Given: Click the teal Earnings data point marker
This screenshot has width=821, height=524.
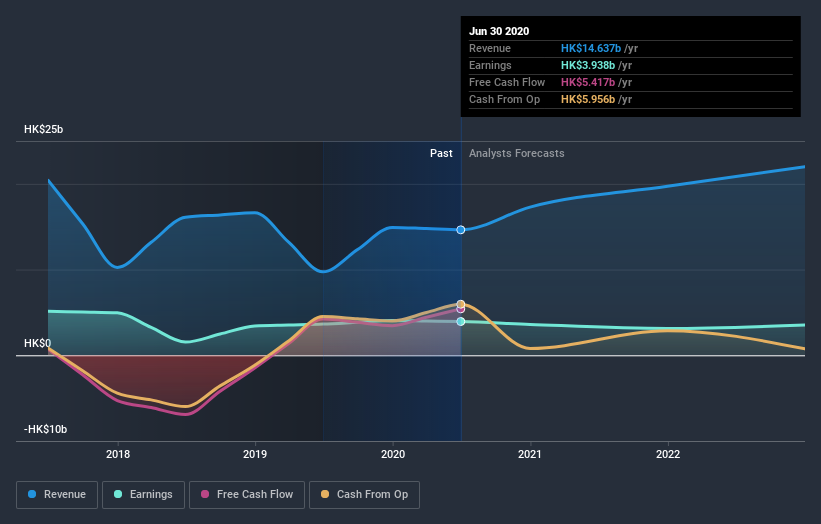Looking at the screenshot, I should pos(461,321).
